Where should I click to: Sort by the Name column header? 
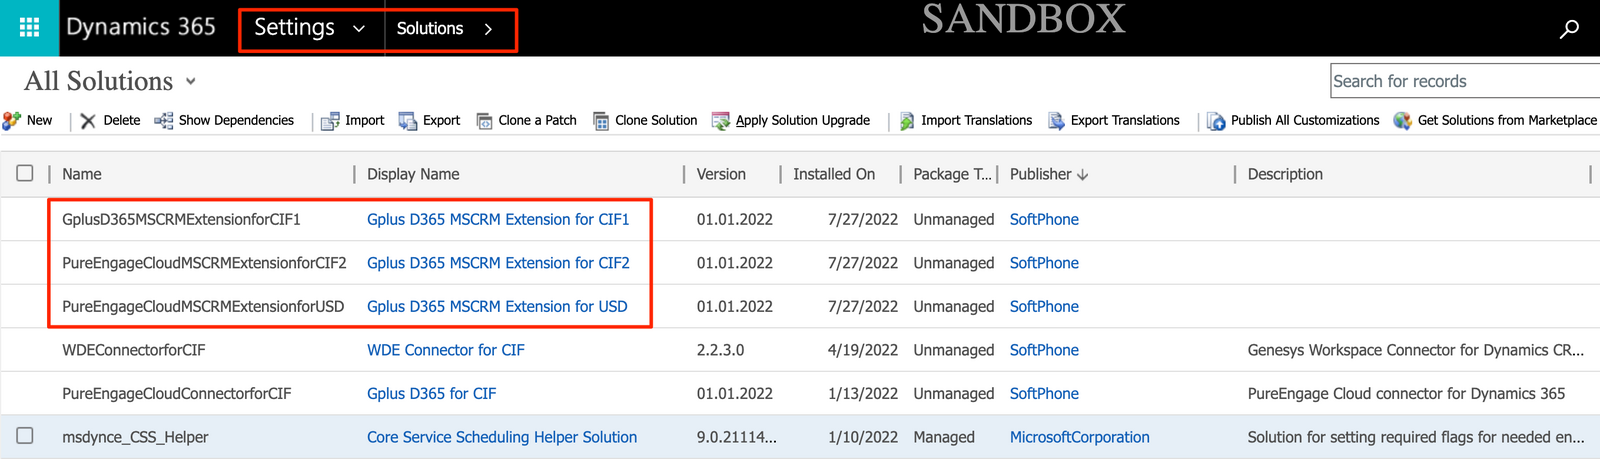(x=82, y=174)
